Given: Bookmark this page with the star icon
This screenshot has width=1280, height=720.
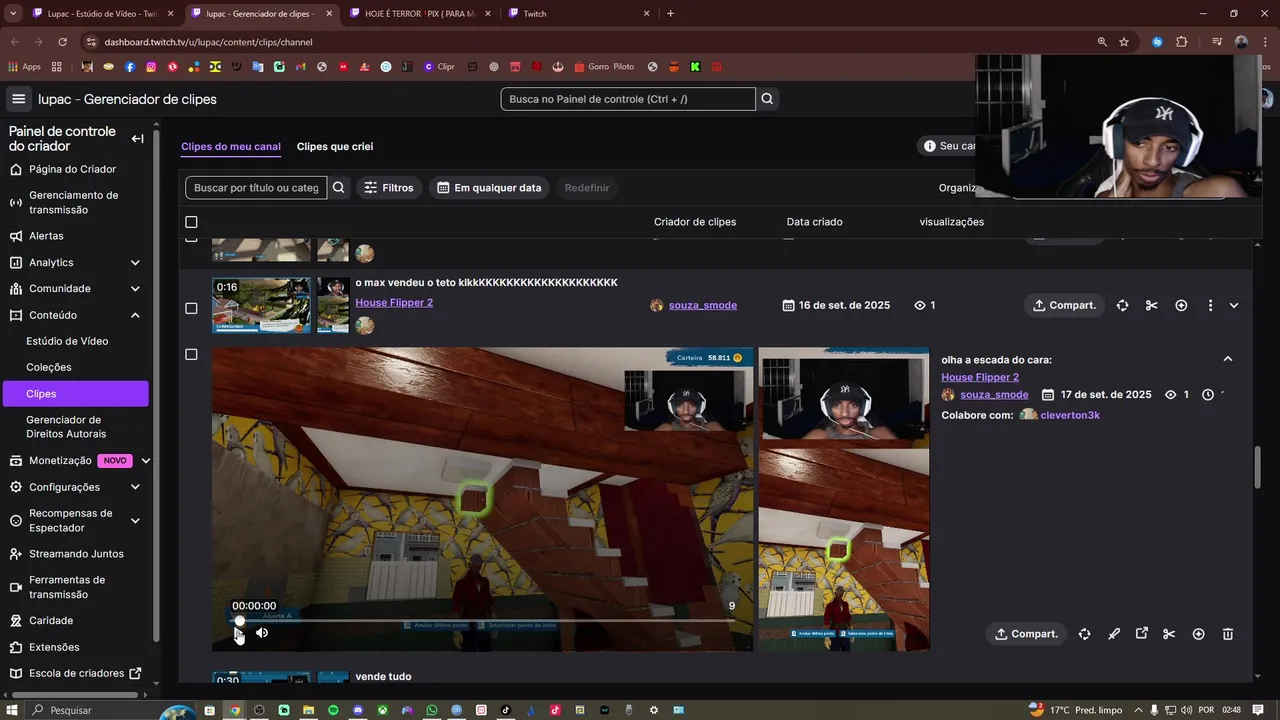Looking at the screenshot, I should [1124, 42].
